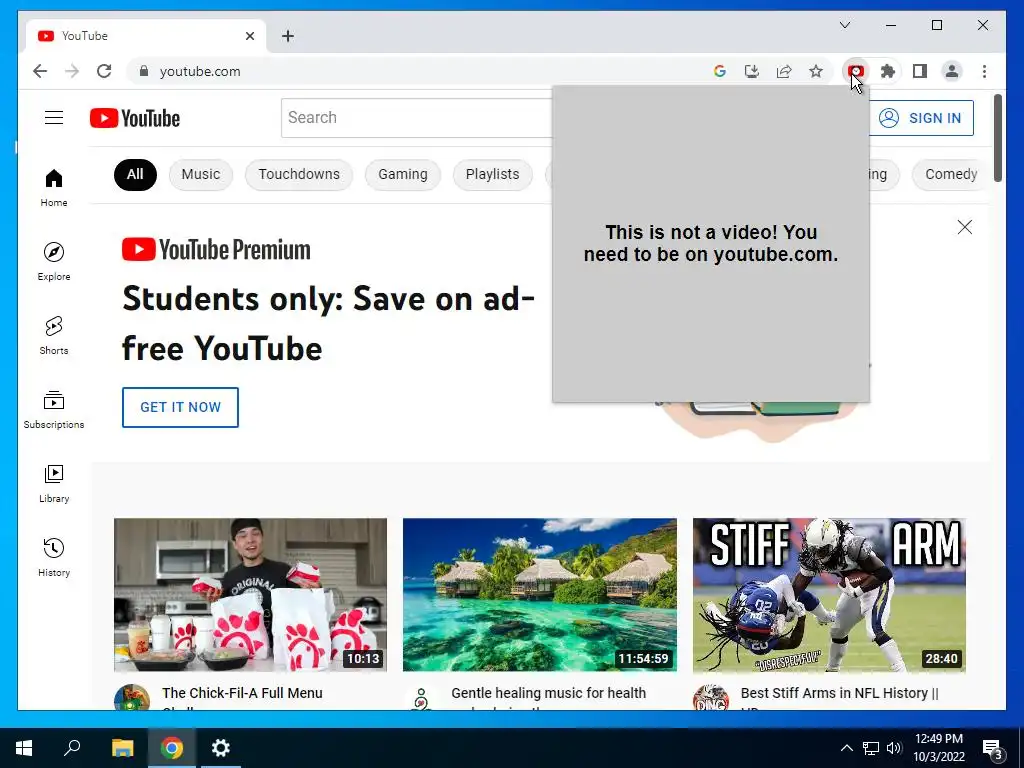This screenshot has height=768, width=1024.
Task: Open the volume control in tray
Action: [895, 748]
